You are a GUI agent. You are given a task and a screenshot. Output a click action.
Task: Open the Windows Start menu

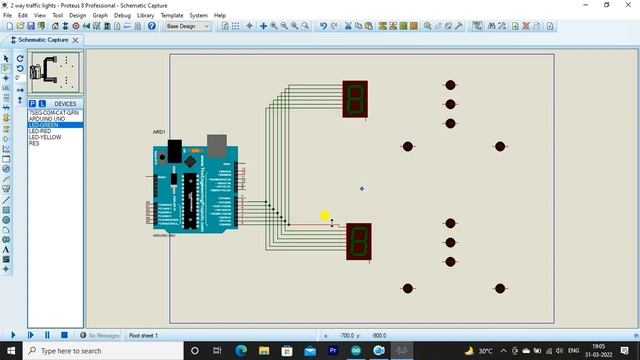(x=11, y=351)
